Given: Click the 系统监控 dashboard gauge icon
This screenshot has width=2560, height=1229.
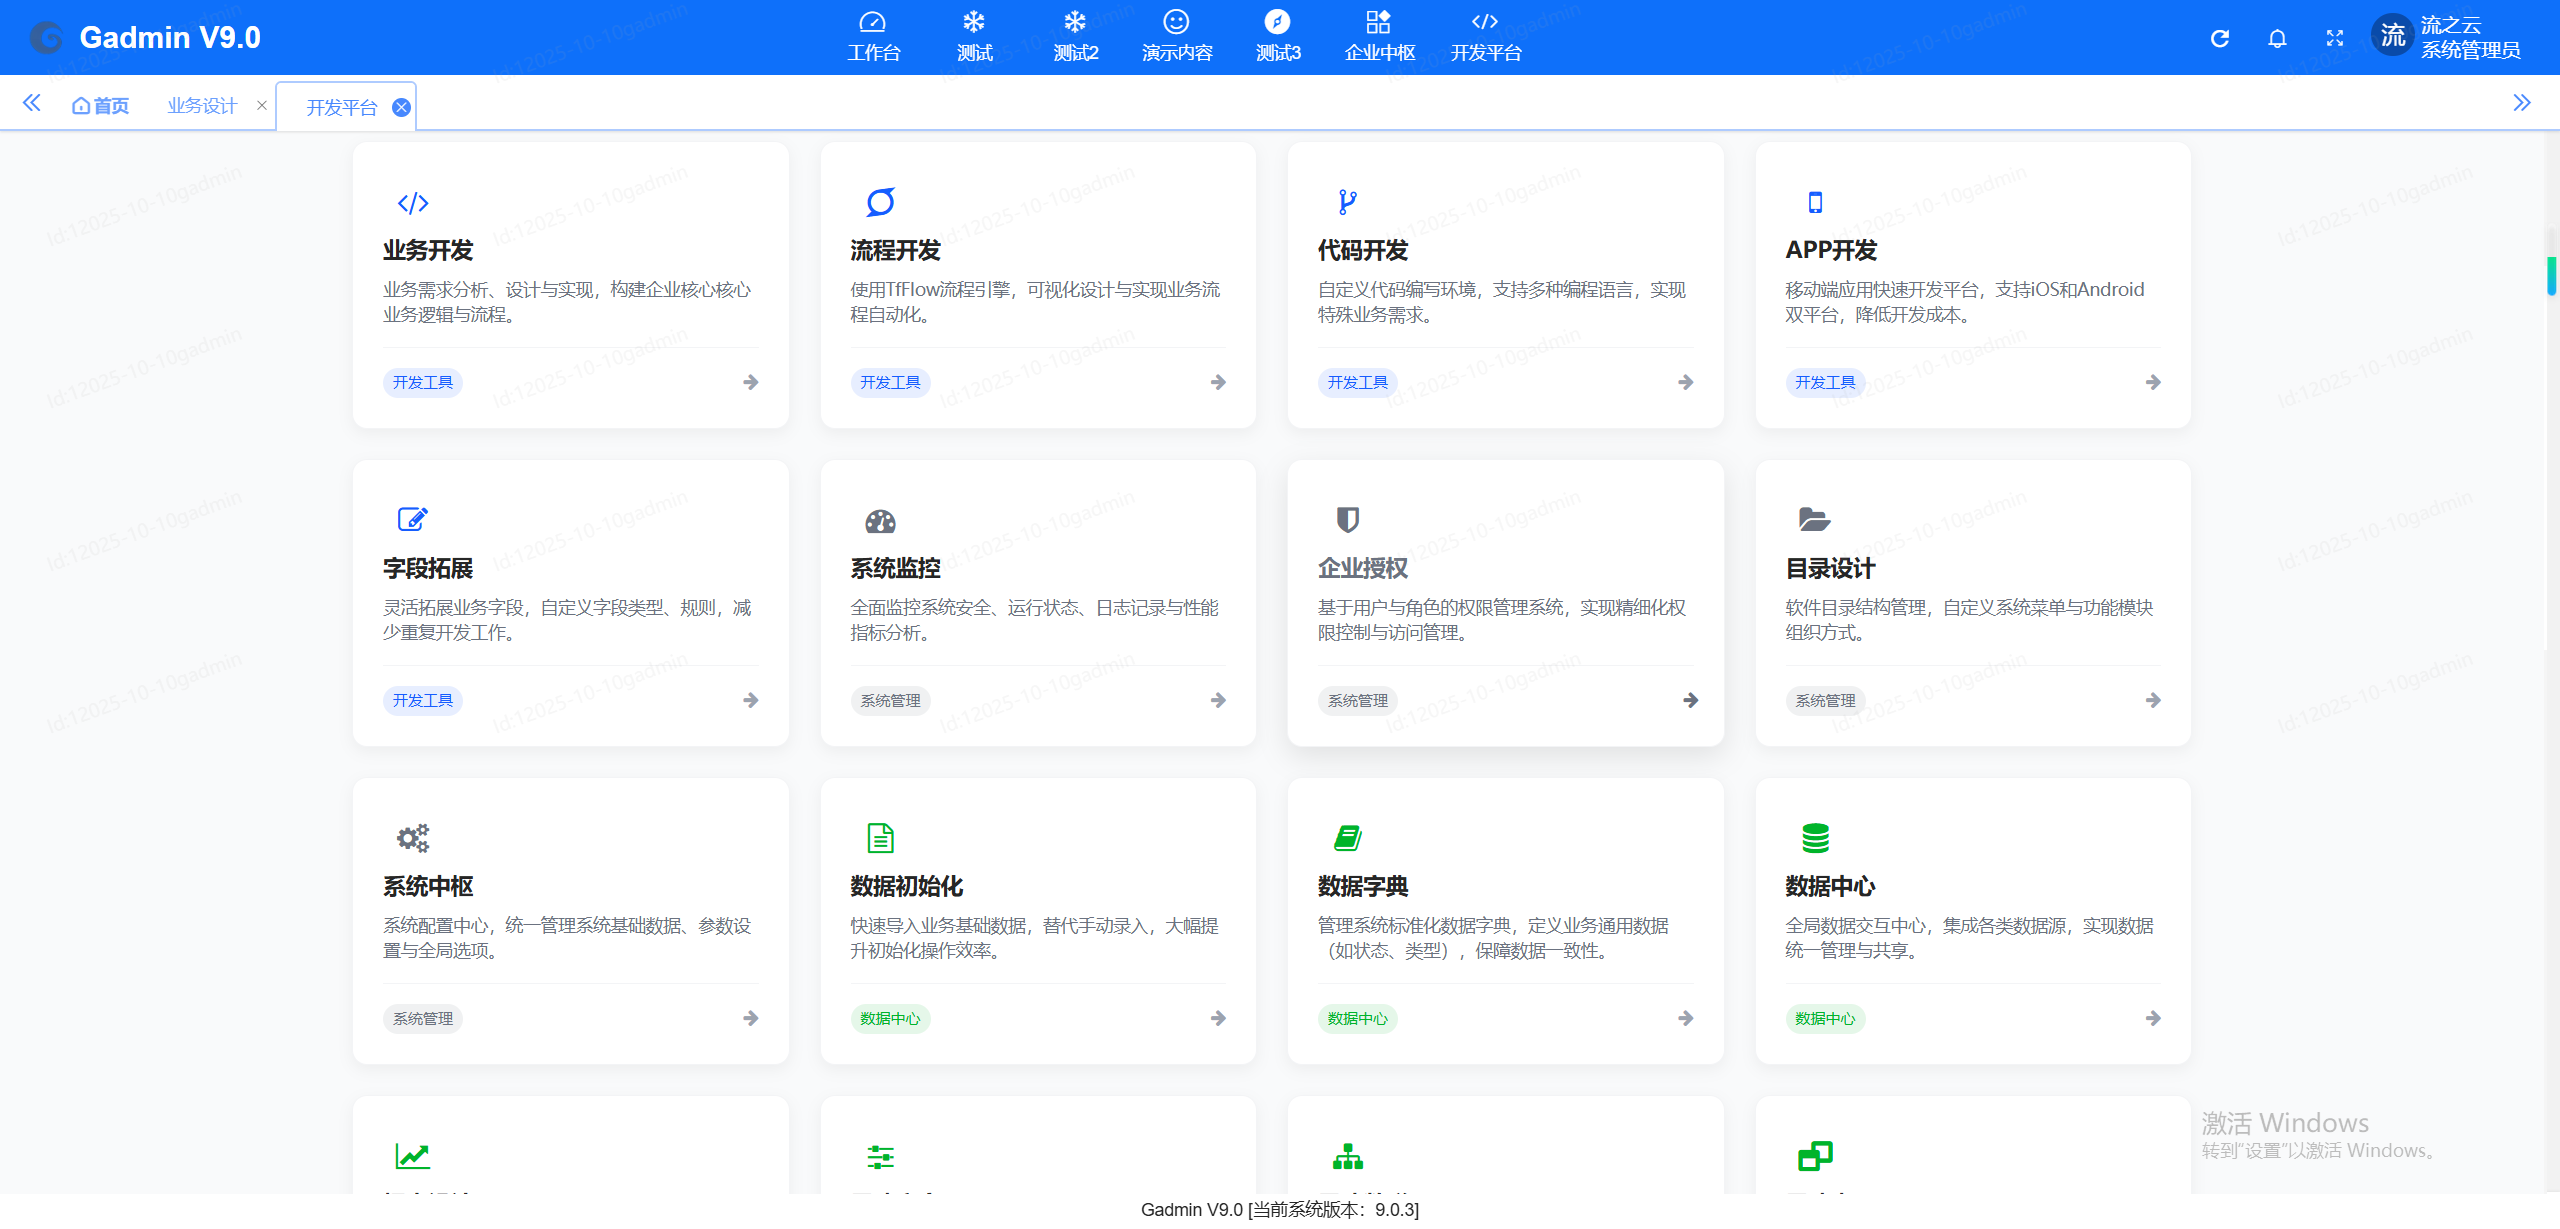Looking at the screenshot, I should point(880,521).
